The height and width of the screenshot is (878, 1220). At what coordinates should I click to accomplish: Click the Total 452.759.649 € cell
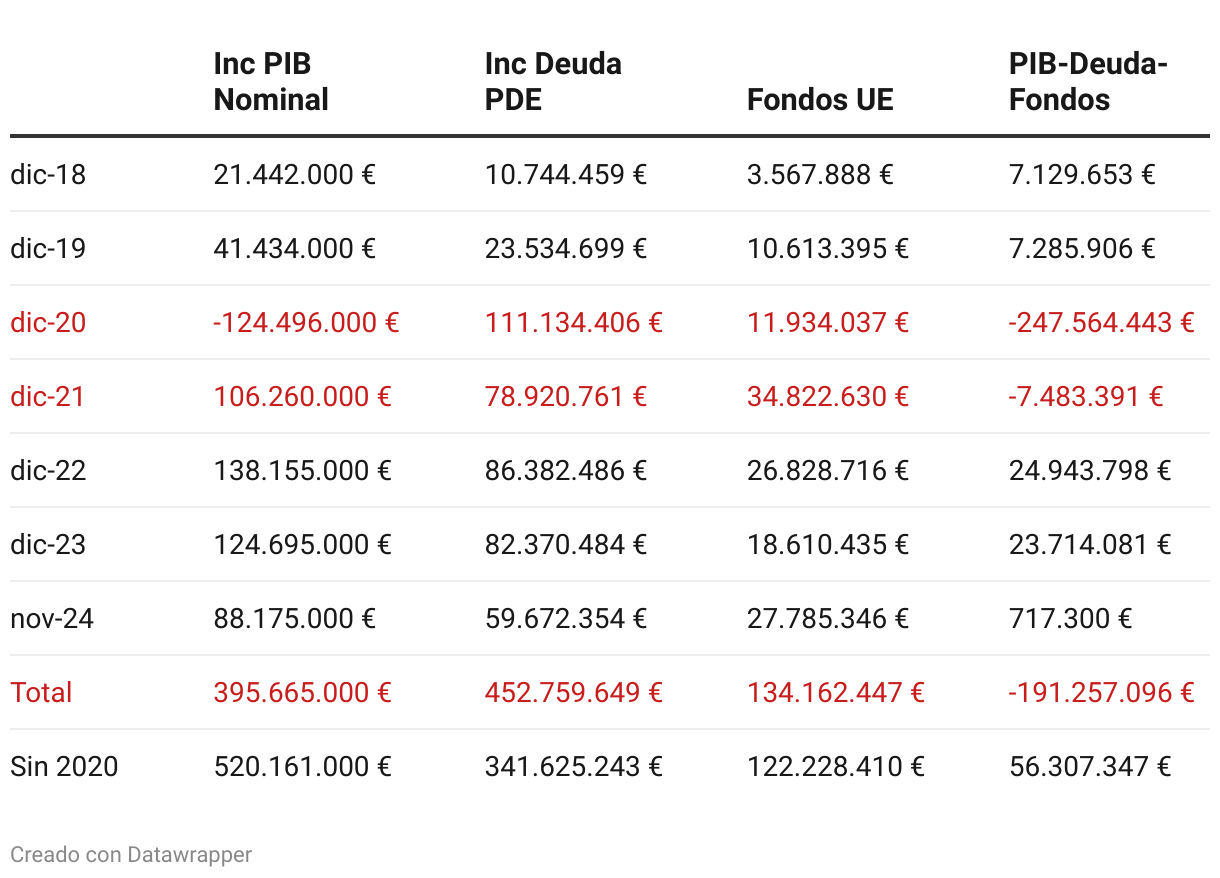tap(574, 693)
